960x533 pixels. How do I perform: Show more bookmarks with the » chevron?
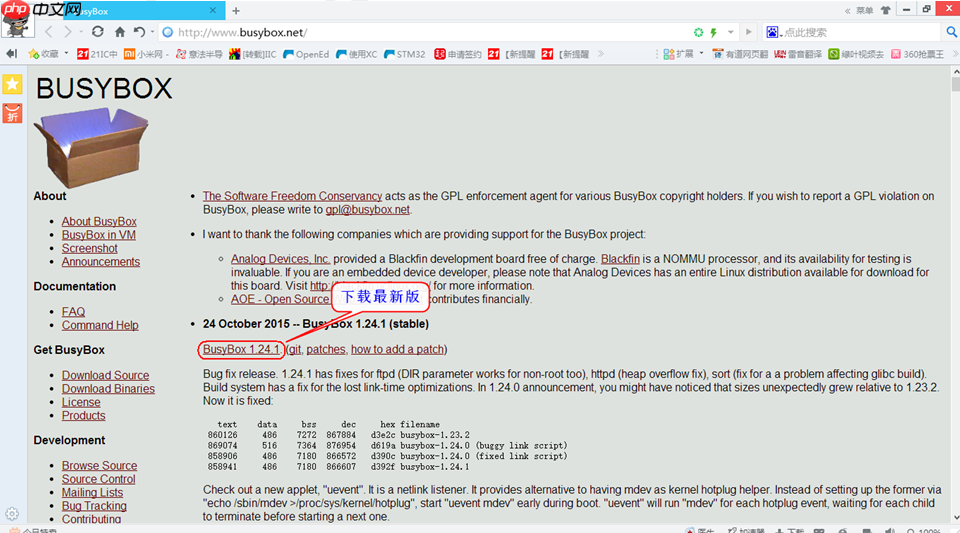click(601, 54)
